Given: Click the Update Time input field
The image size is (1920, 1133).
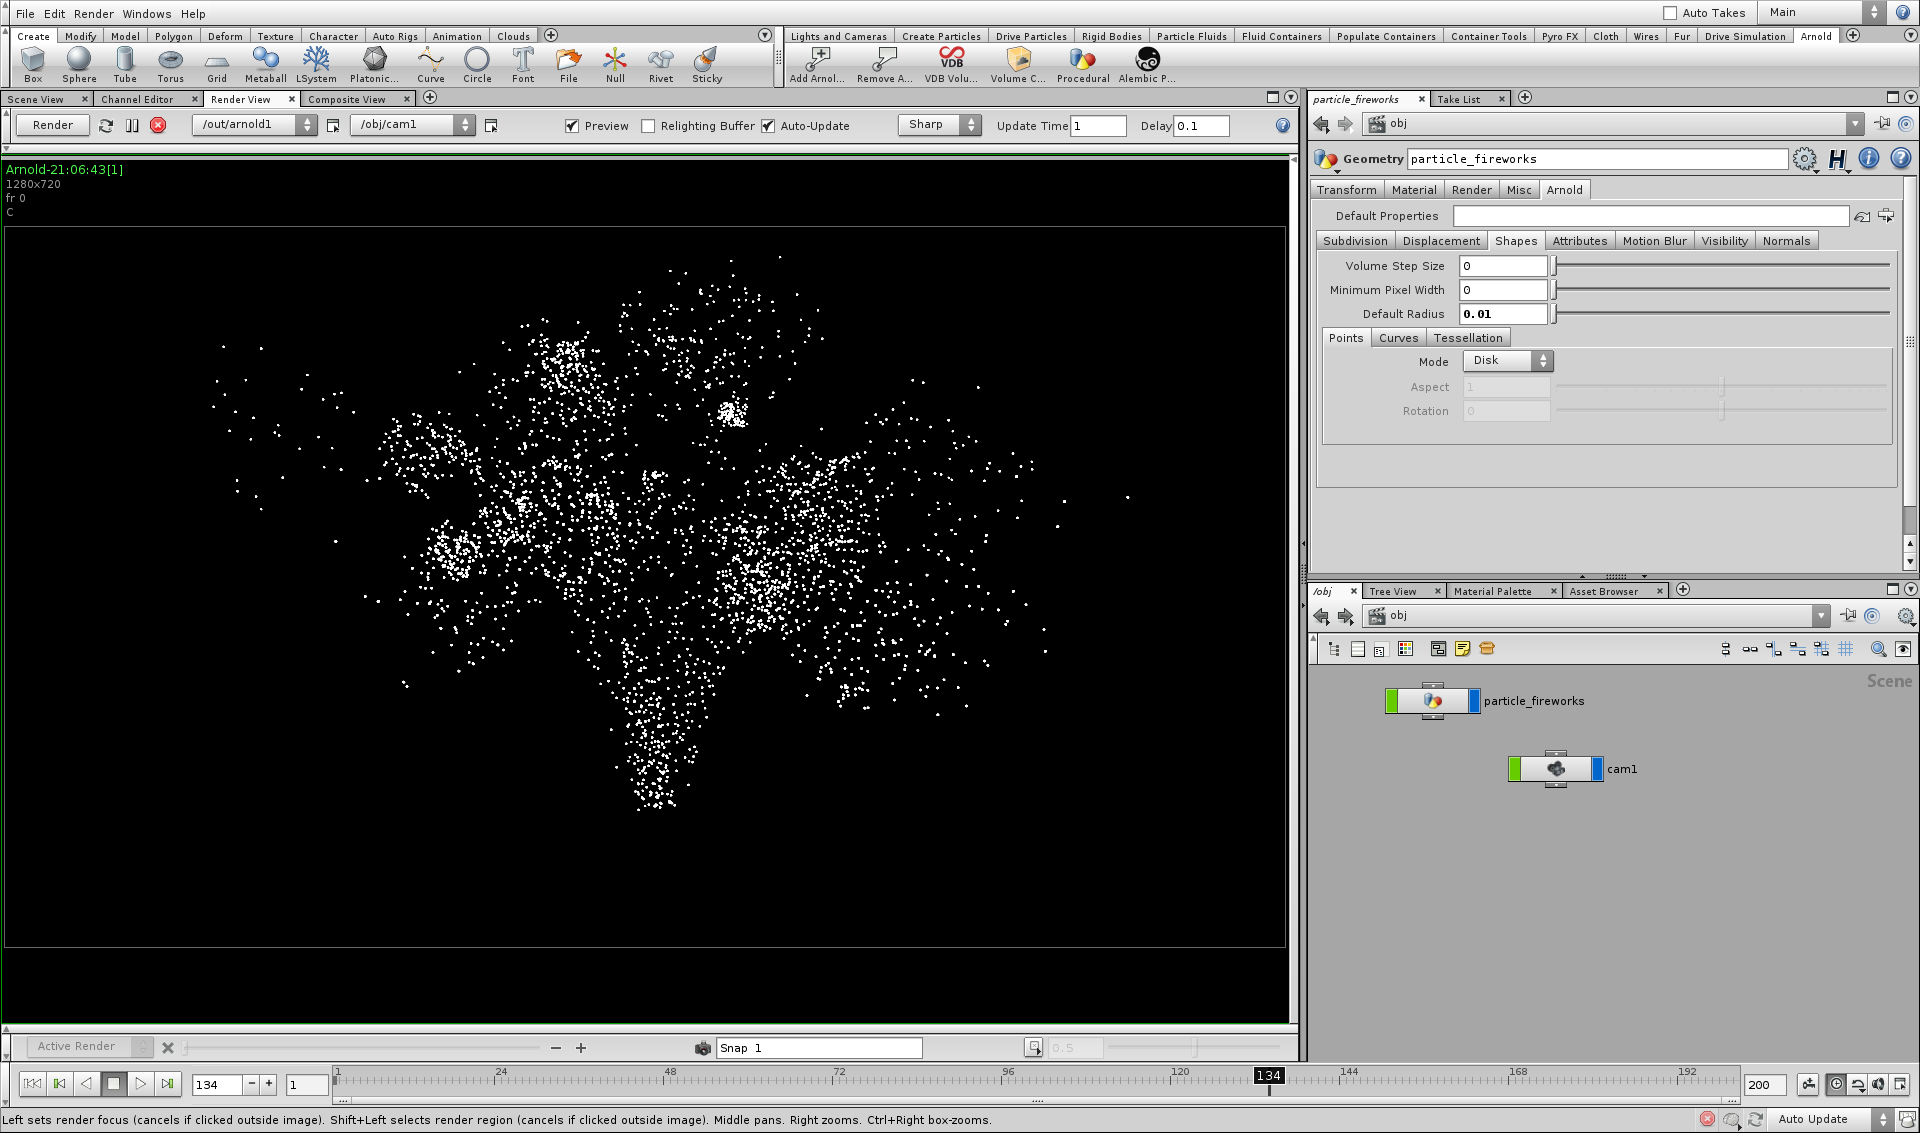Looking at the screenshot, I should pyautogui.click(x=1098, y=126).
